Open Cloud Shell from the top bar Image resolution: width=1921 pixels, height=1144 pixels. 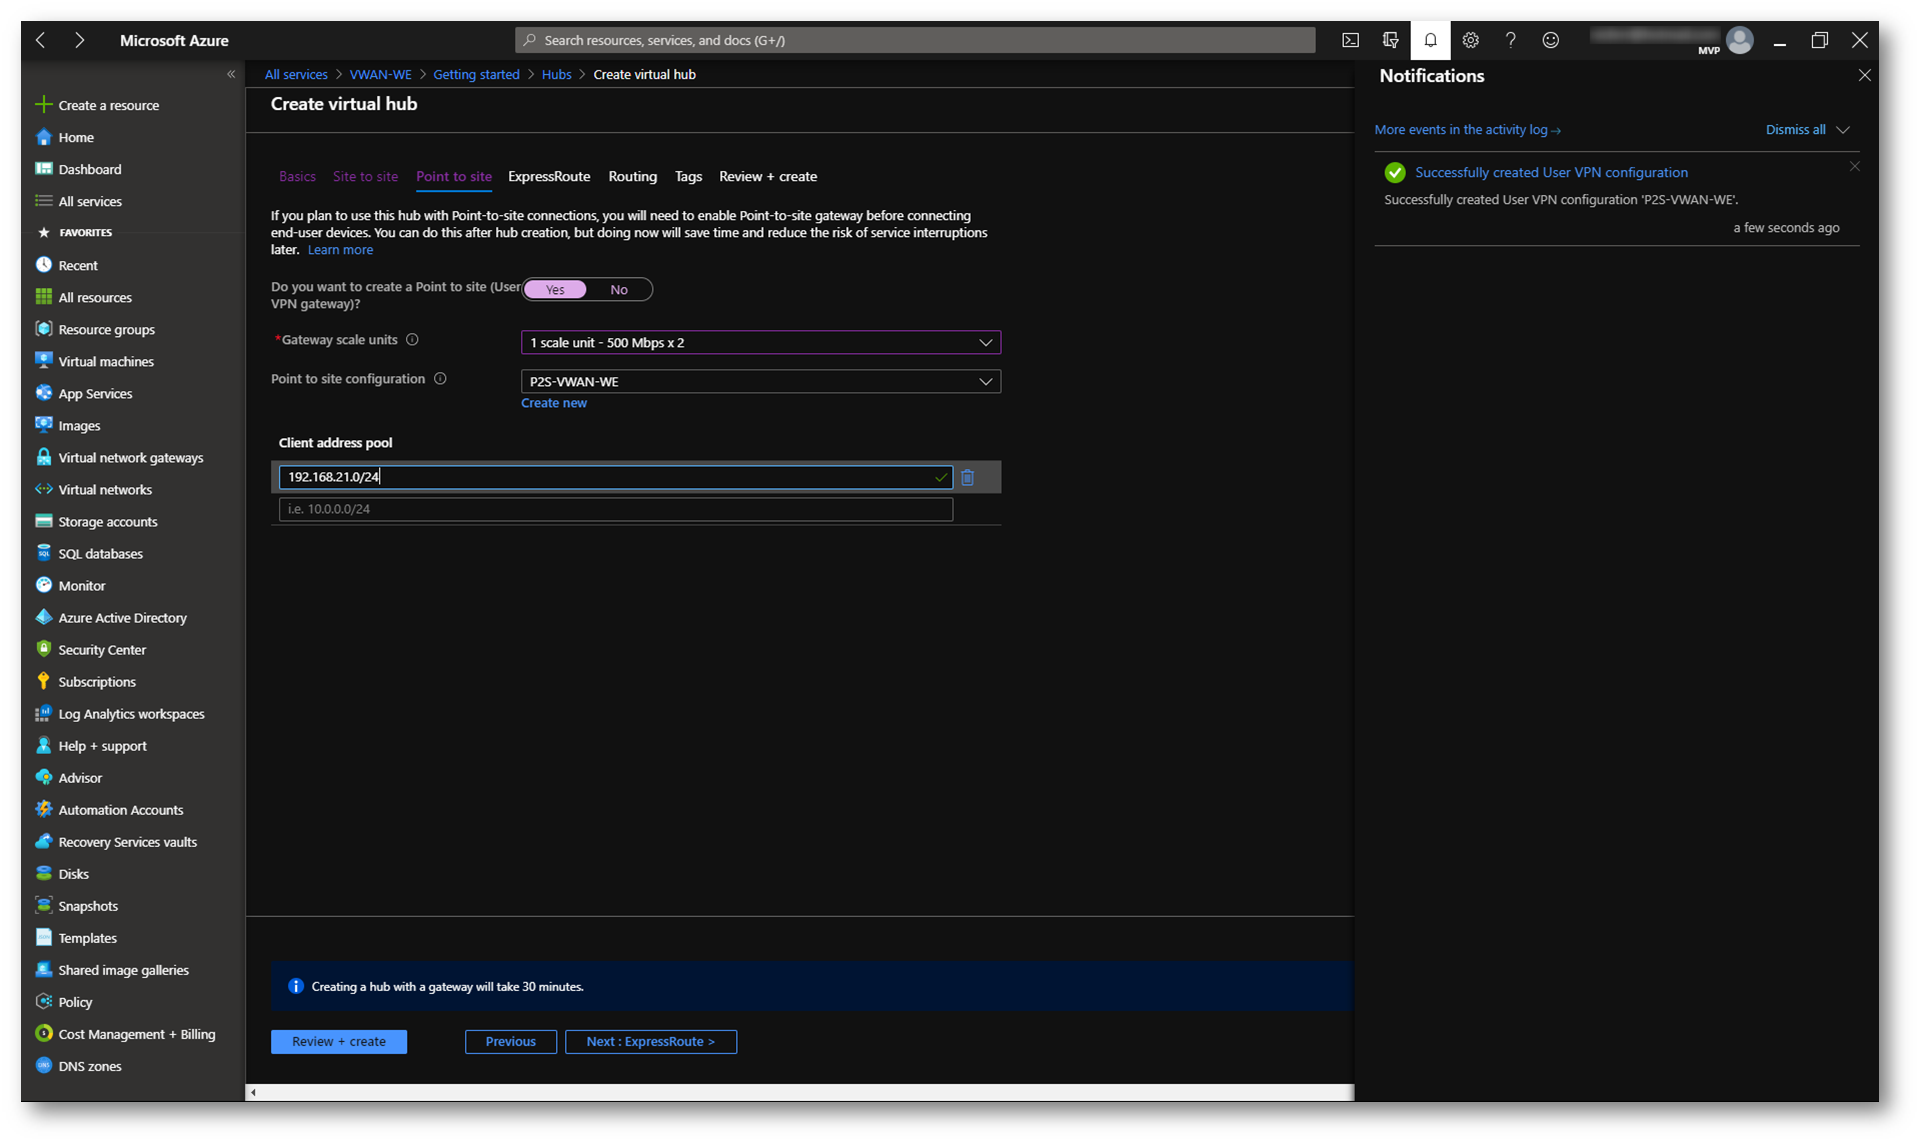tap(1350, 40)
